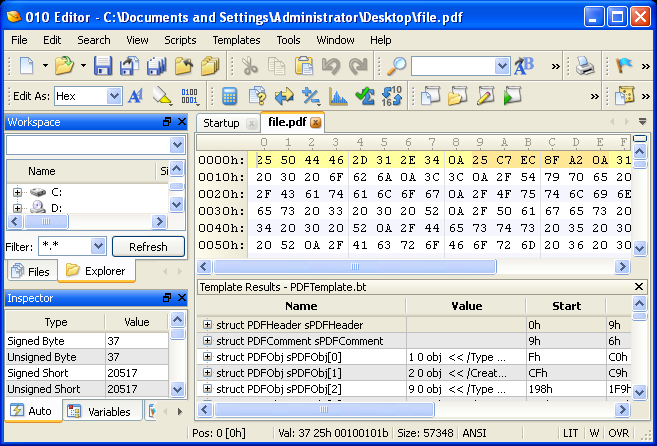This screenshot has height=446, width=657.
Task: Expand struct PDFHeader sPDFHeader row
Action: [x=207, y=324]
